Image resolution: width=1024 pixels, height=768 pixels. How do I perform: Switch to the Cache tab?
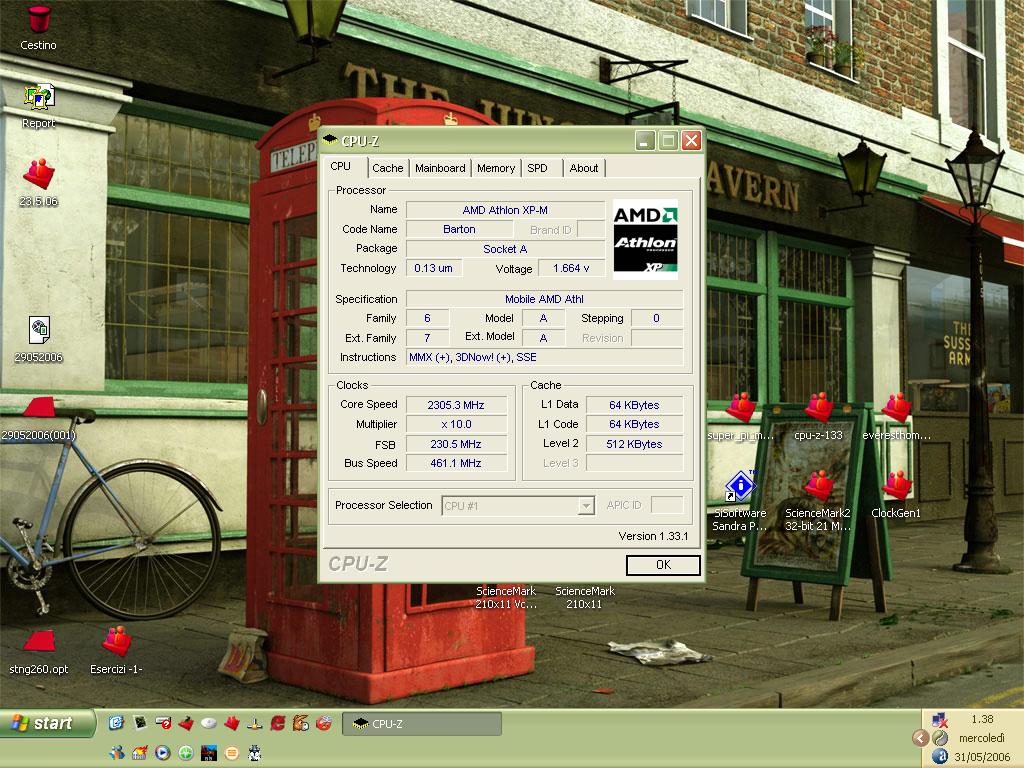coord(387,168)
